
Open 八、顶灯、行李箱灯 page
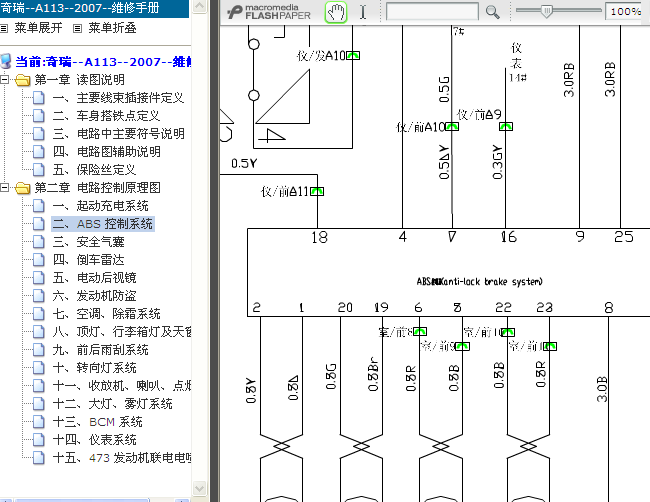(x=122, y=332)
